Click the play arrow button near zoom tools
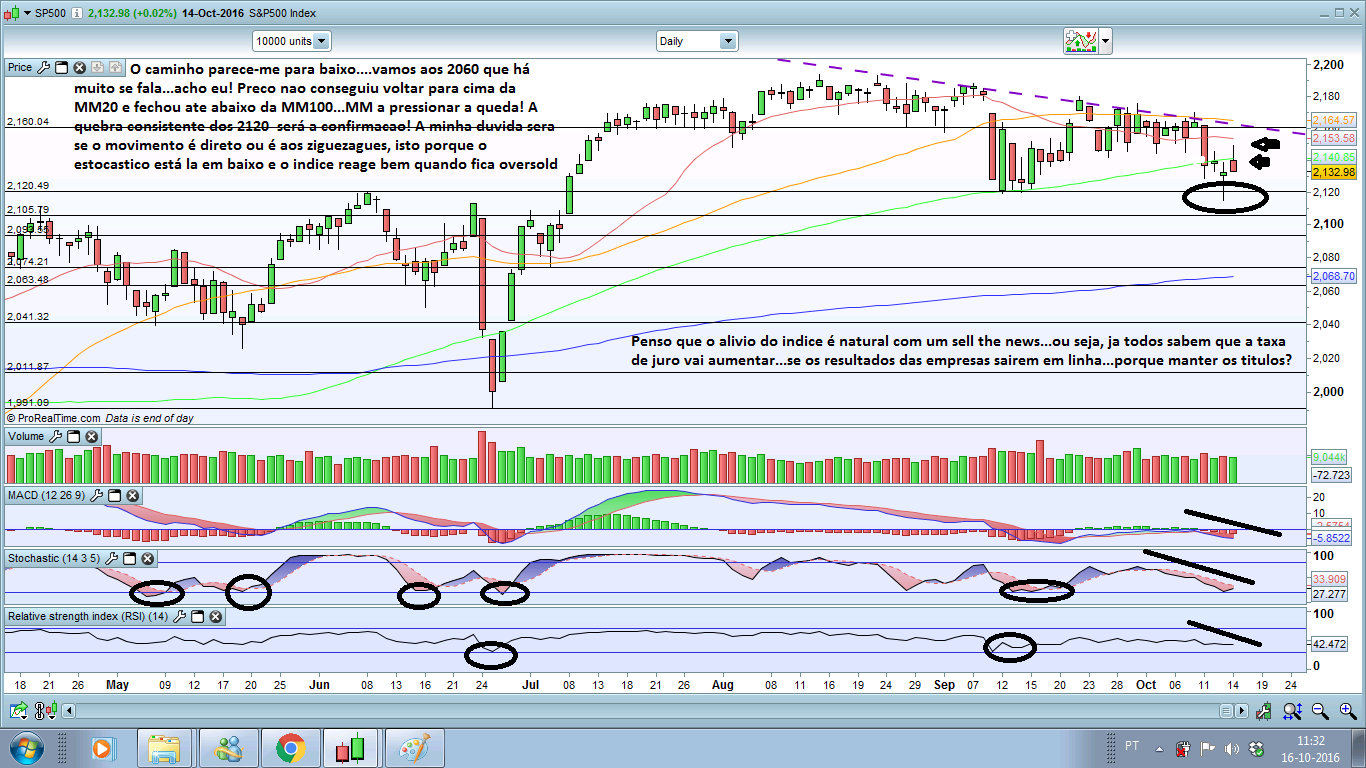The height and width of the screenshot is (768, 1366). pos(1241,711)
